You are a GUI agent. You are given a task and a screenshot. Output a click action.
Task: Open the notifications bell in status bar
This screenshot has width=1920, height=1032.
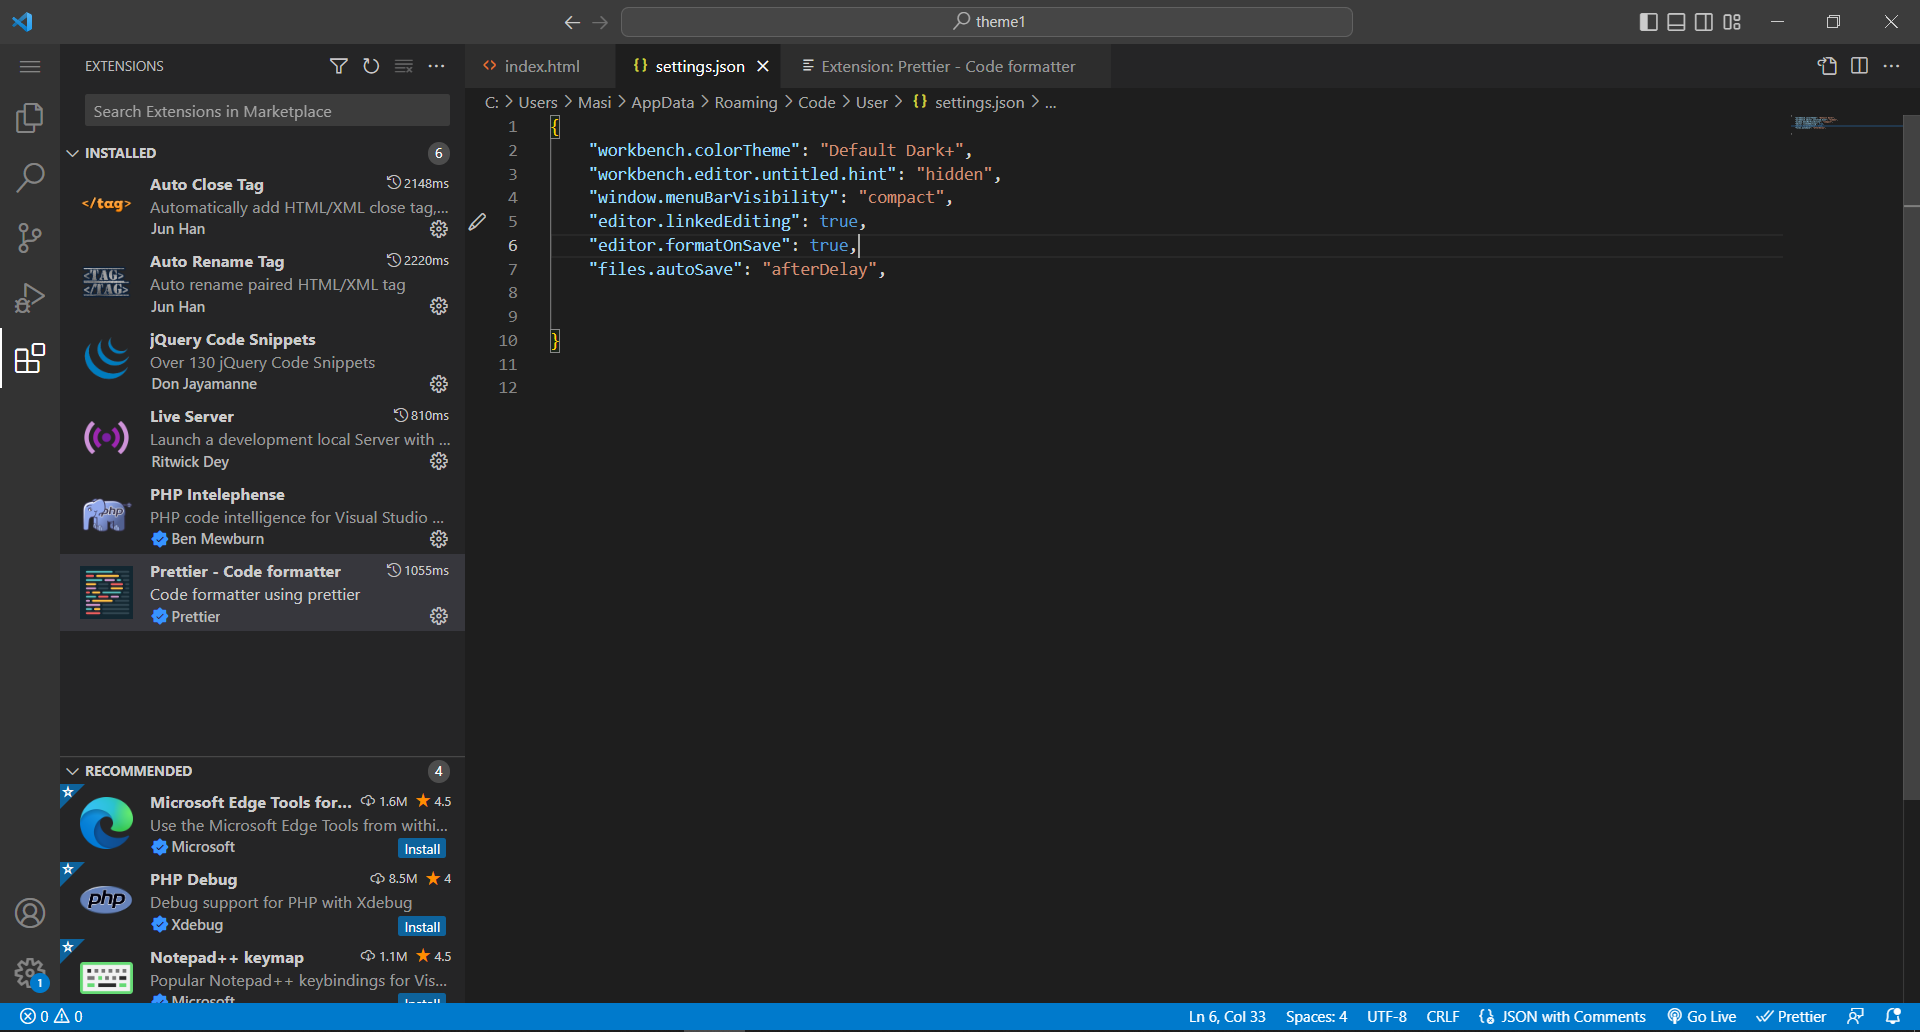coord(1893,1016)
